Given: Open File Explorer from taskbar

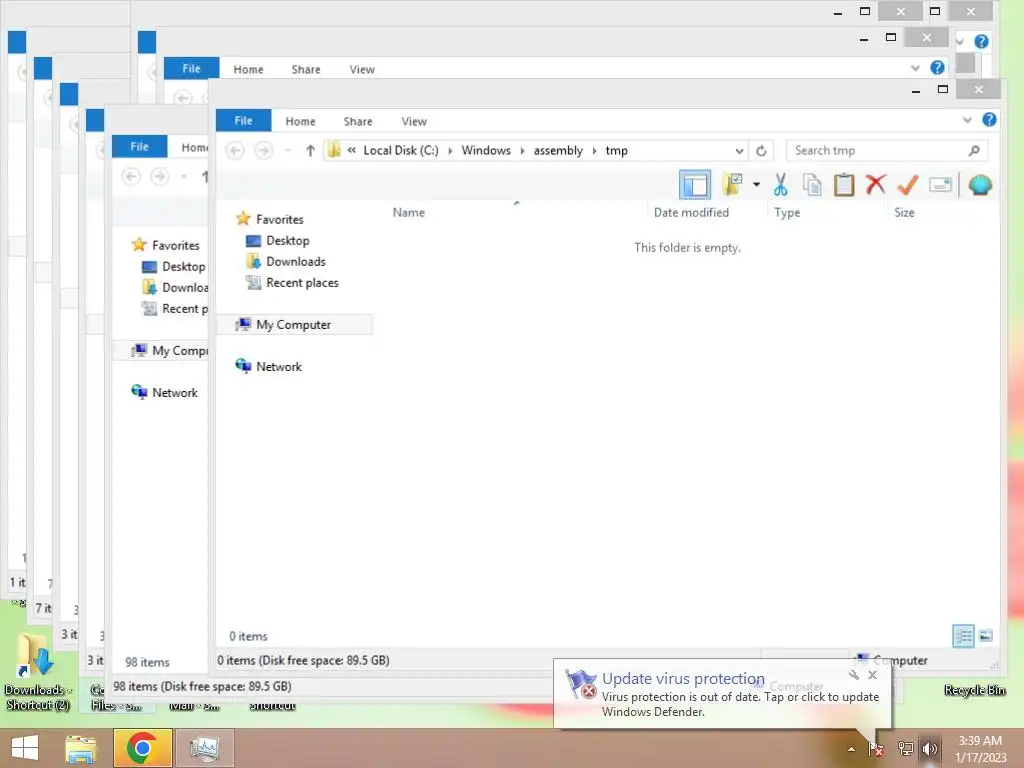Looking at the screenshot, I should tap(80, 748).
